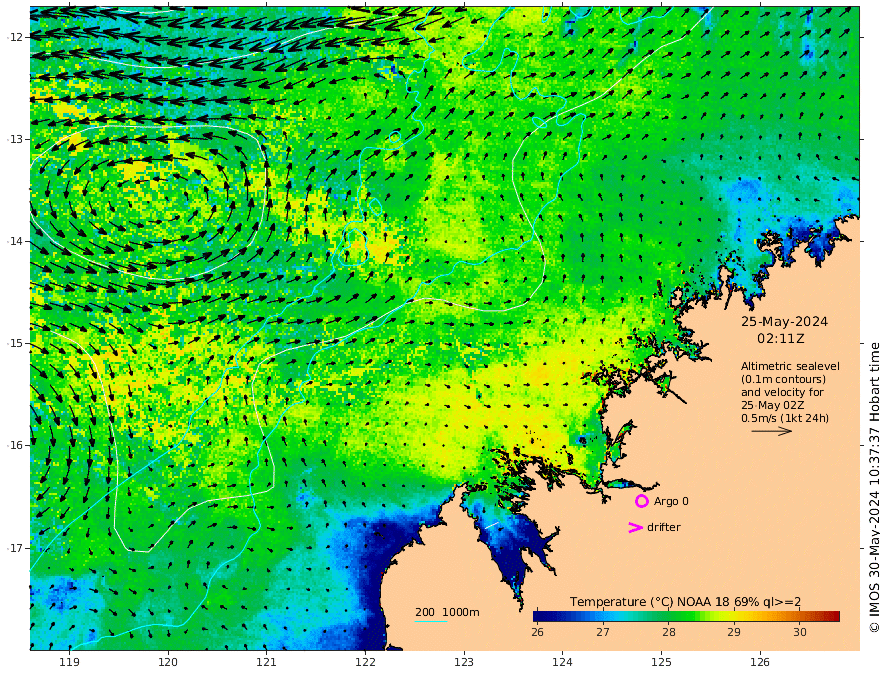Click longitude axis label 120
The height and width of the screenshot is (680, 880).
coord(168,662)
